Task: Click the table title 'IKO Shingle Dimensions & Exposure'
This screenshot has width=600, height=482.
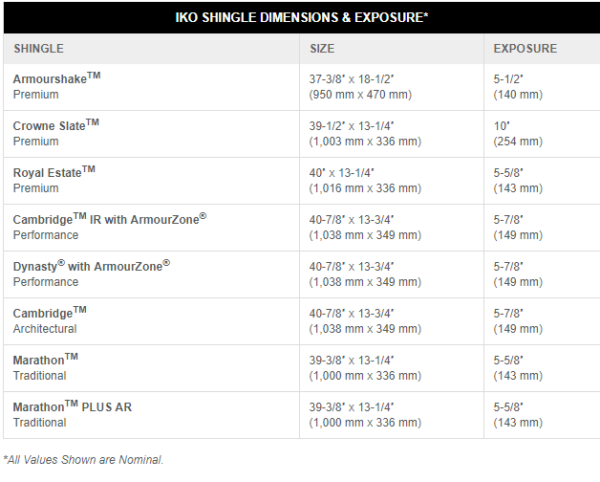Action: coord(302,17)
